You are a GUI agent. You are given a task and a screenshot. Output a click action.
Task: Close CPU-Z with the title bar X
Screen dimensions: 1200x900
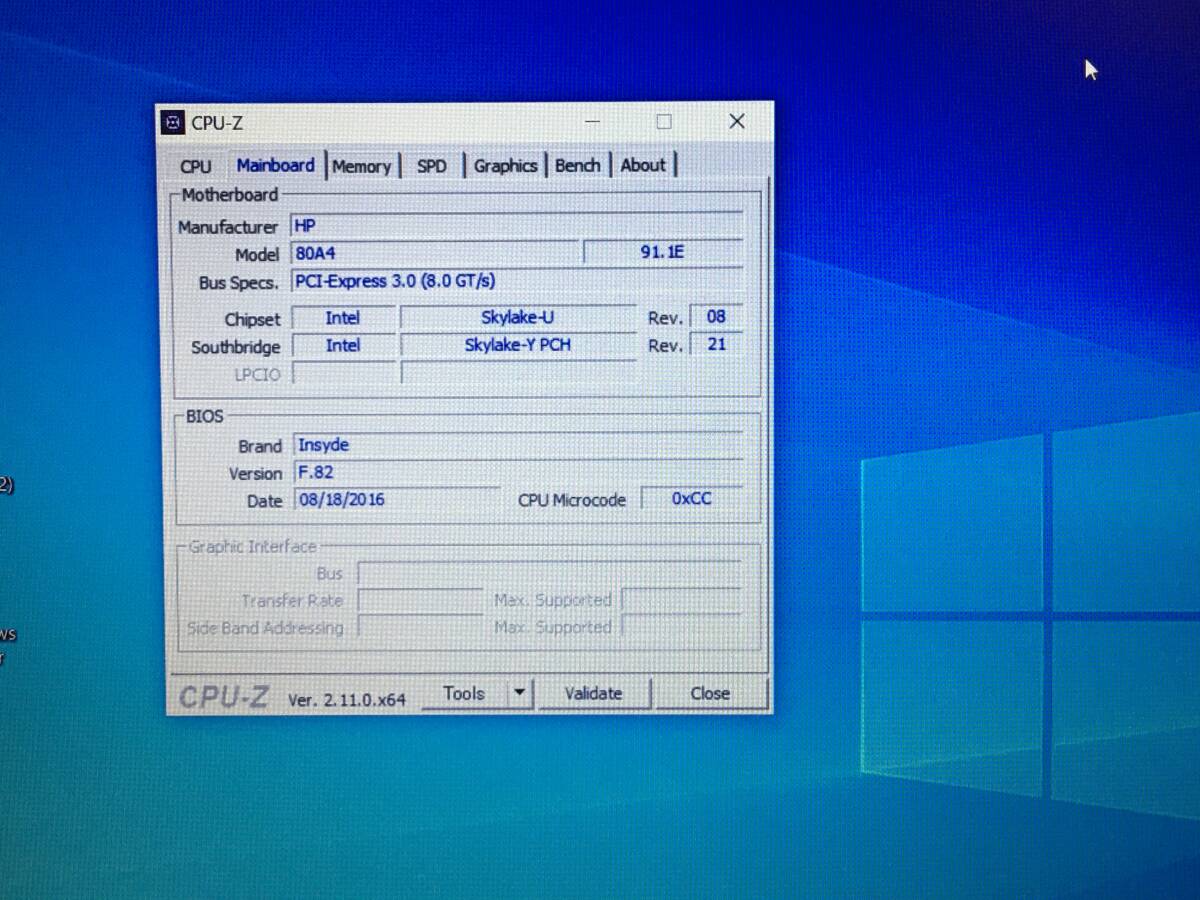point(737,121)
